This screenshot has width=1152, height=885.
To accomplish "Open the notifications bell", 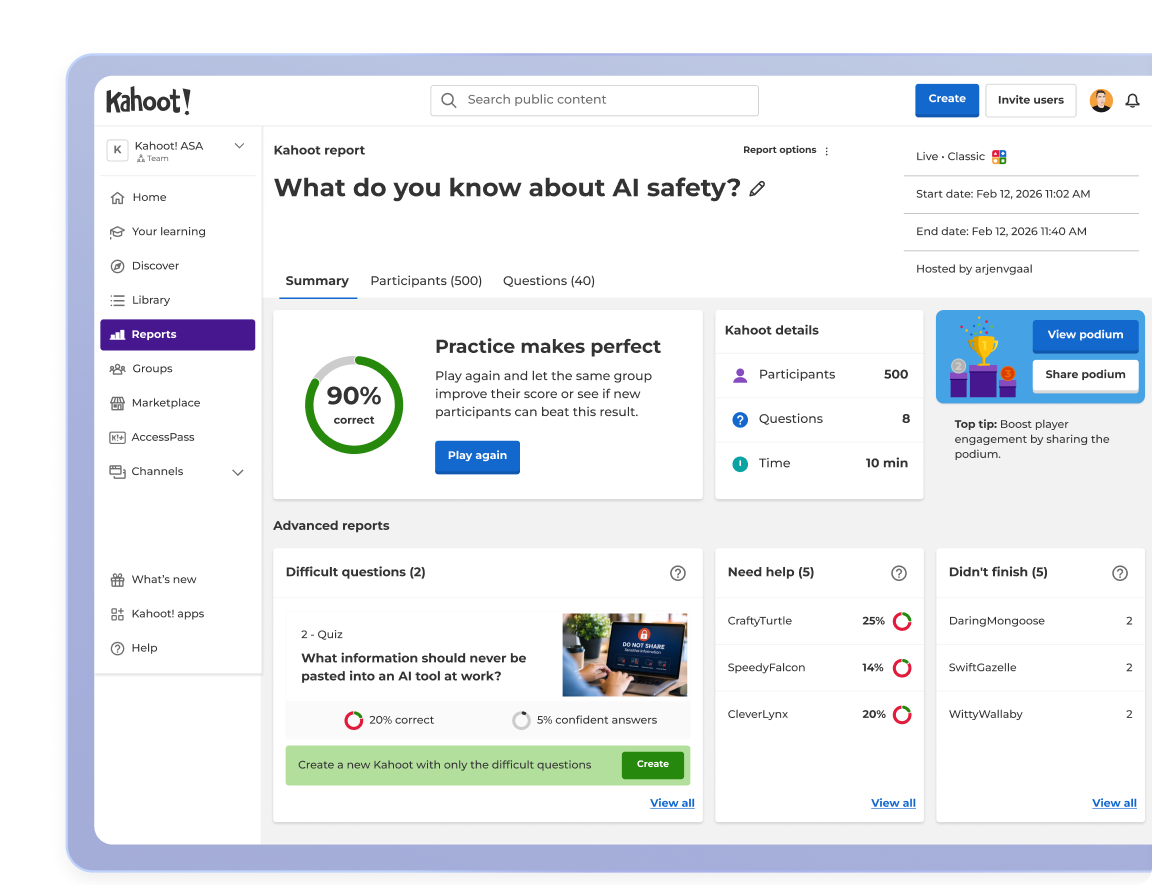I will pyautogui.click(x=1132, y=101).
